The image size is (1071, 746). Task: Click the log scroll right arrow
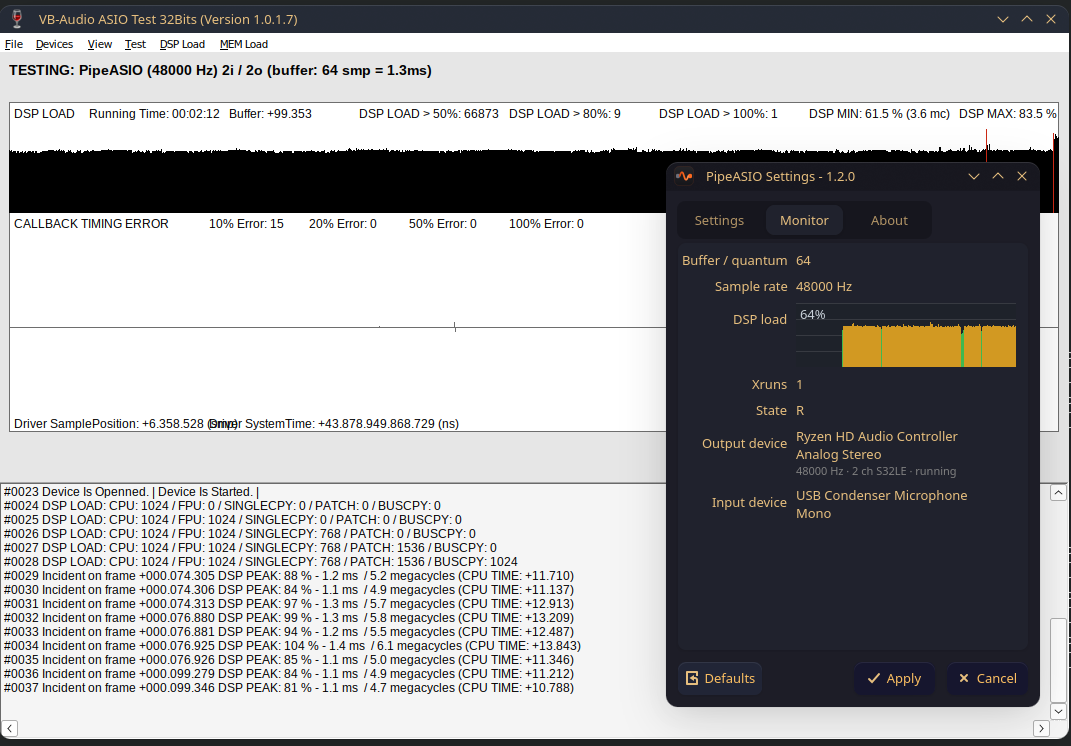pyautogui.click(x=1041, y=728)
